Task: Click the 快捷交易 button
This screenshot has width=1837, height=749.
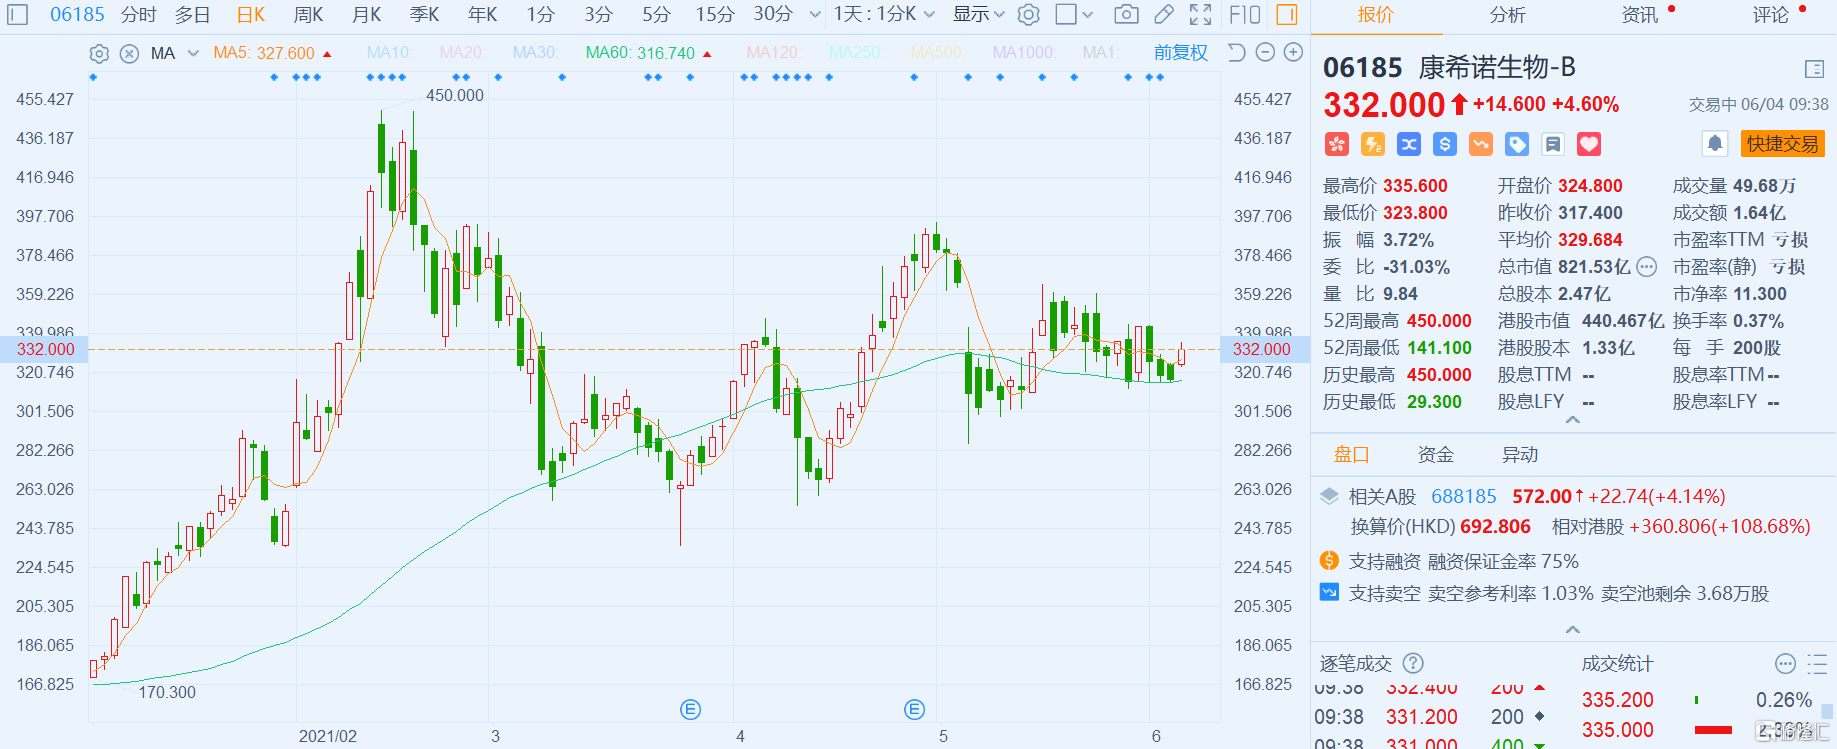Action: pos(1782,144)
